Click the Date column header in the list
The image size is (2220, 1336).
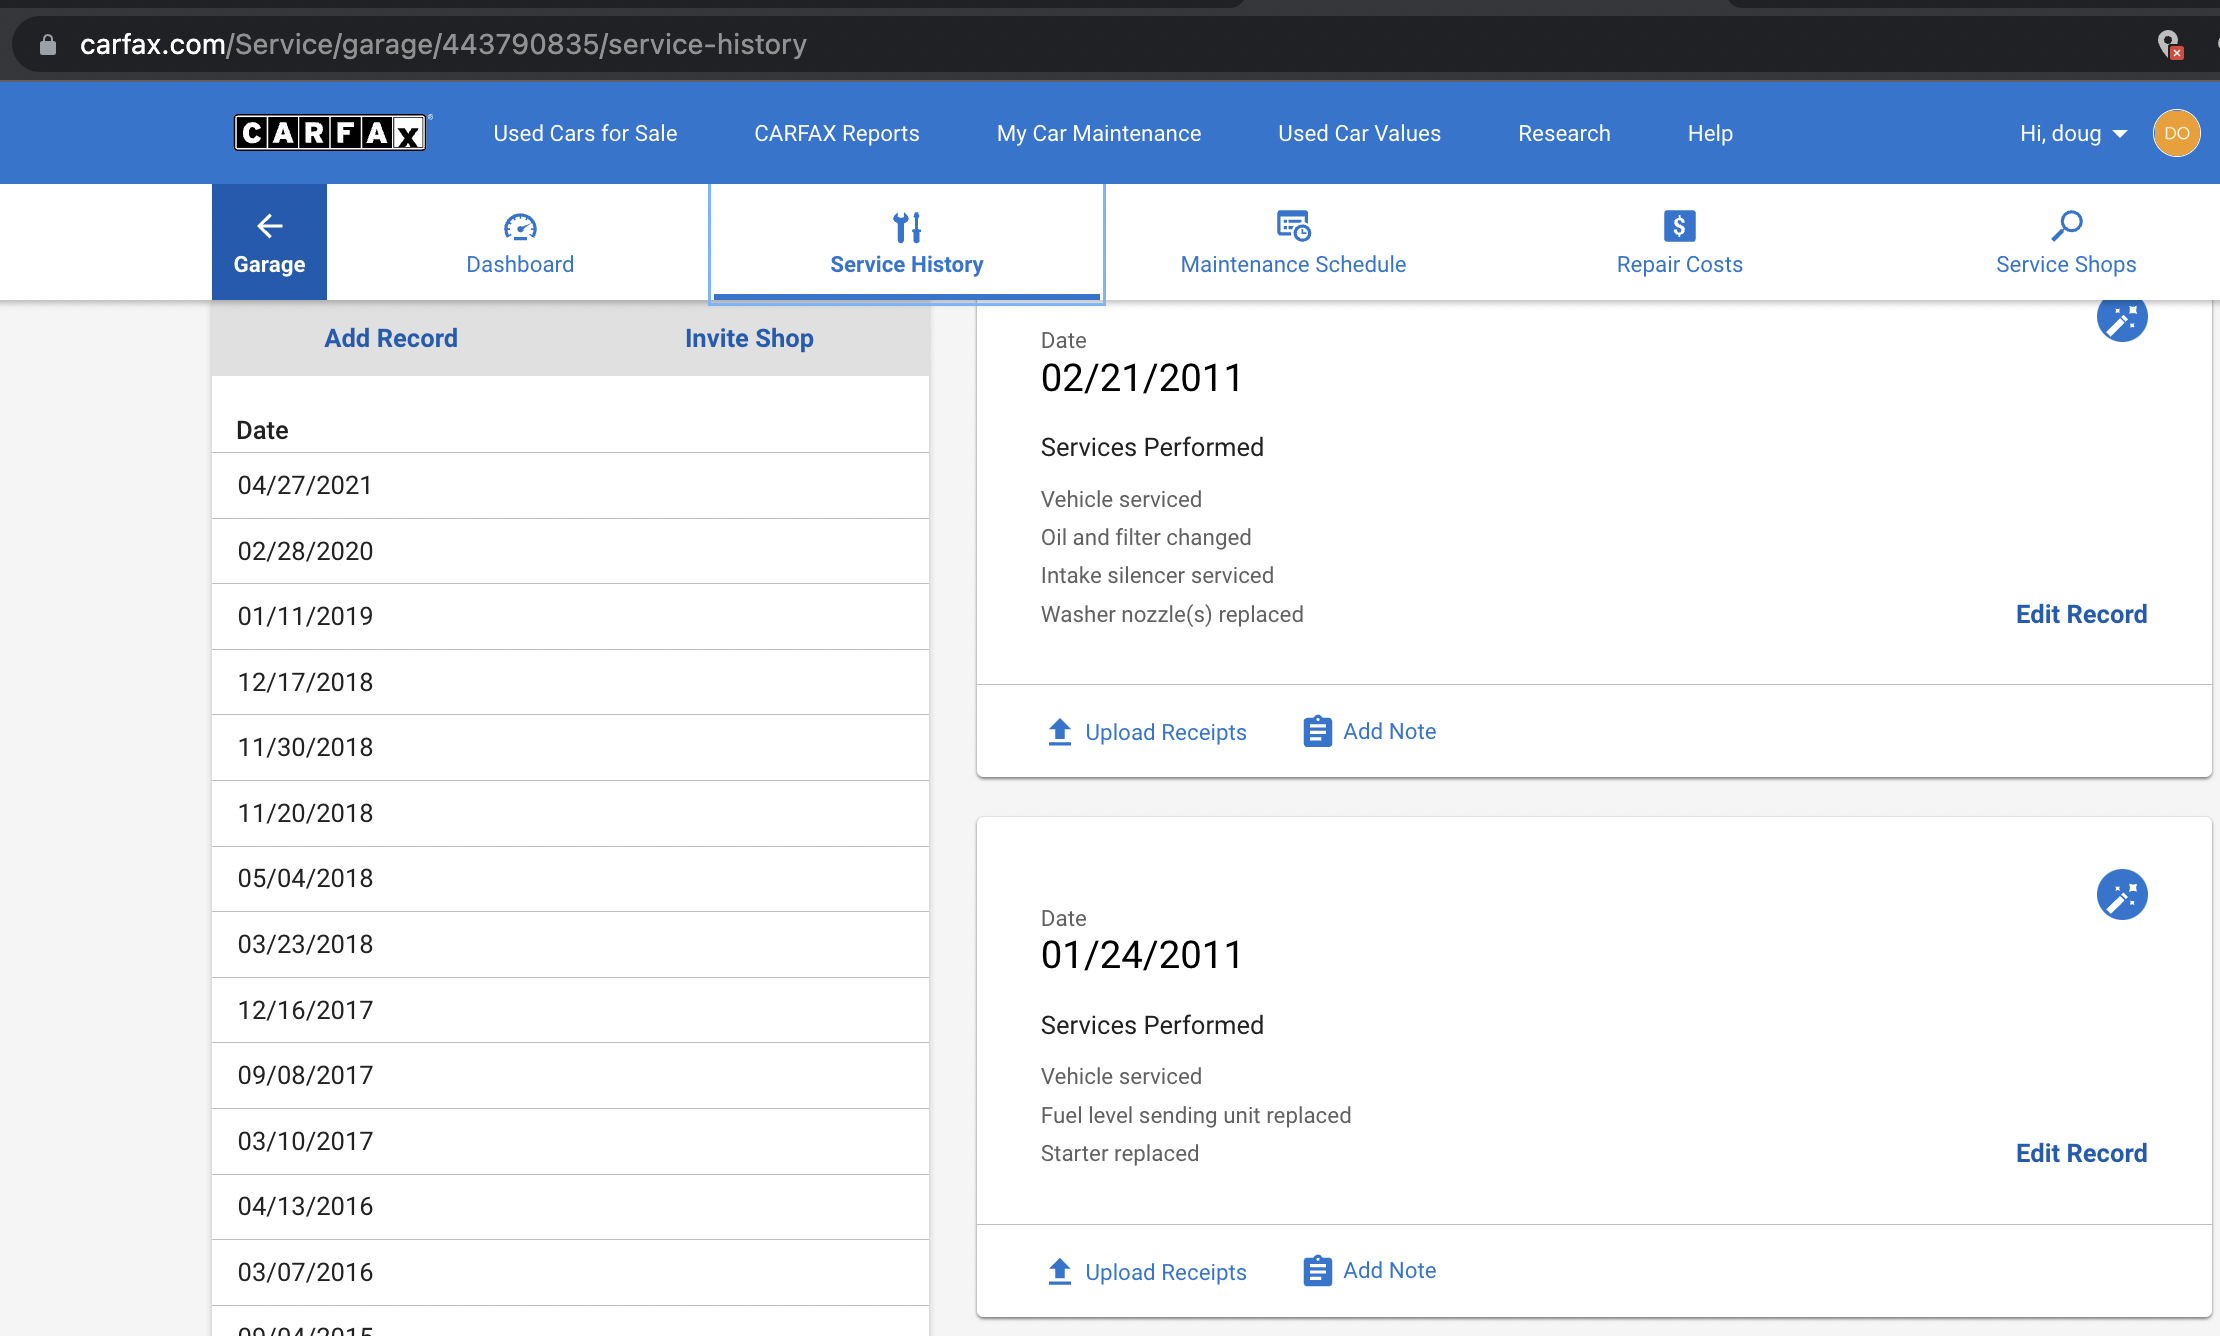point(262,430)
